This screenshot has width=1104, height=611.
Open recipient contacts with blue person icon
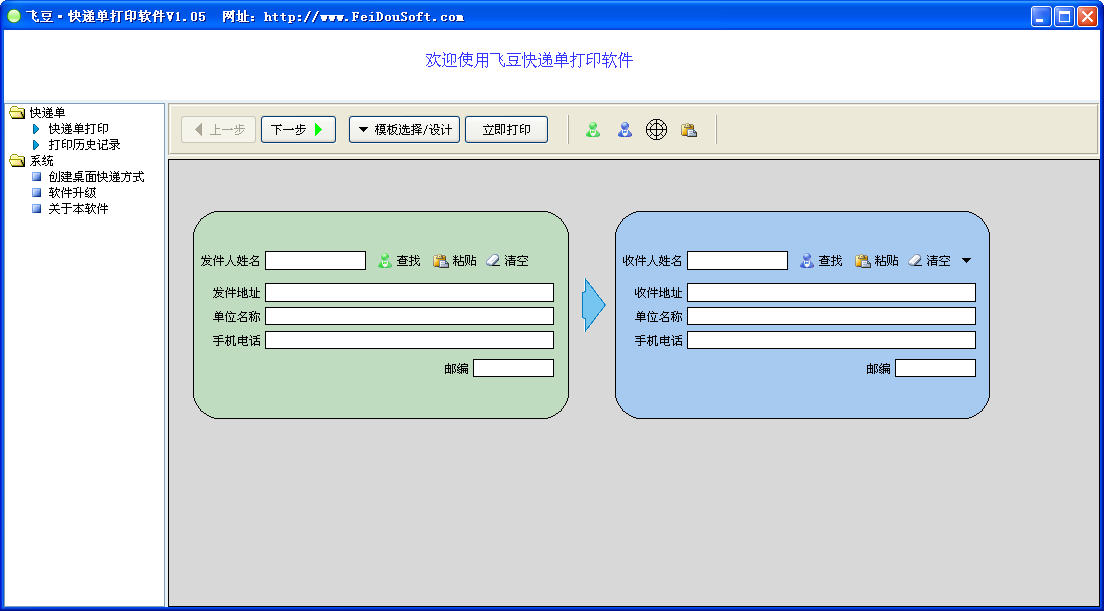[624, 129]
